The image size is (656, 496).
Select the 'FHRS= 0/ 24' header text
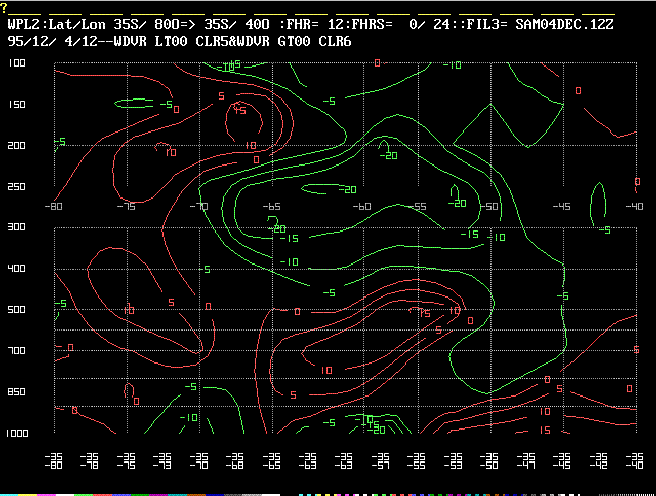[x=400, y=24]
